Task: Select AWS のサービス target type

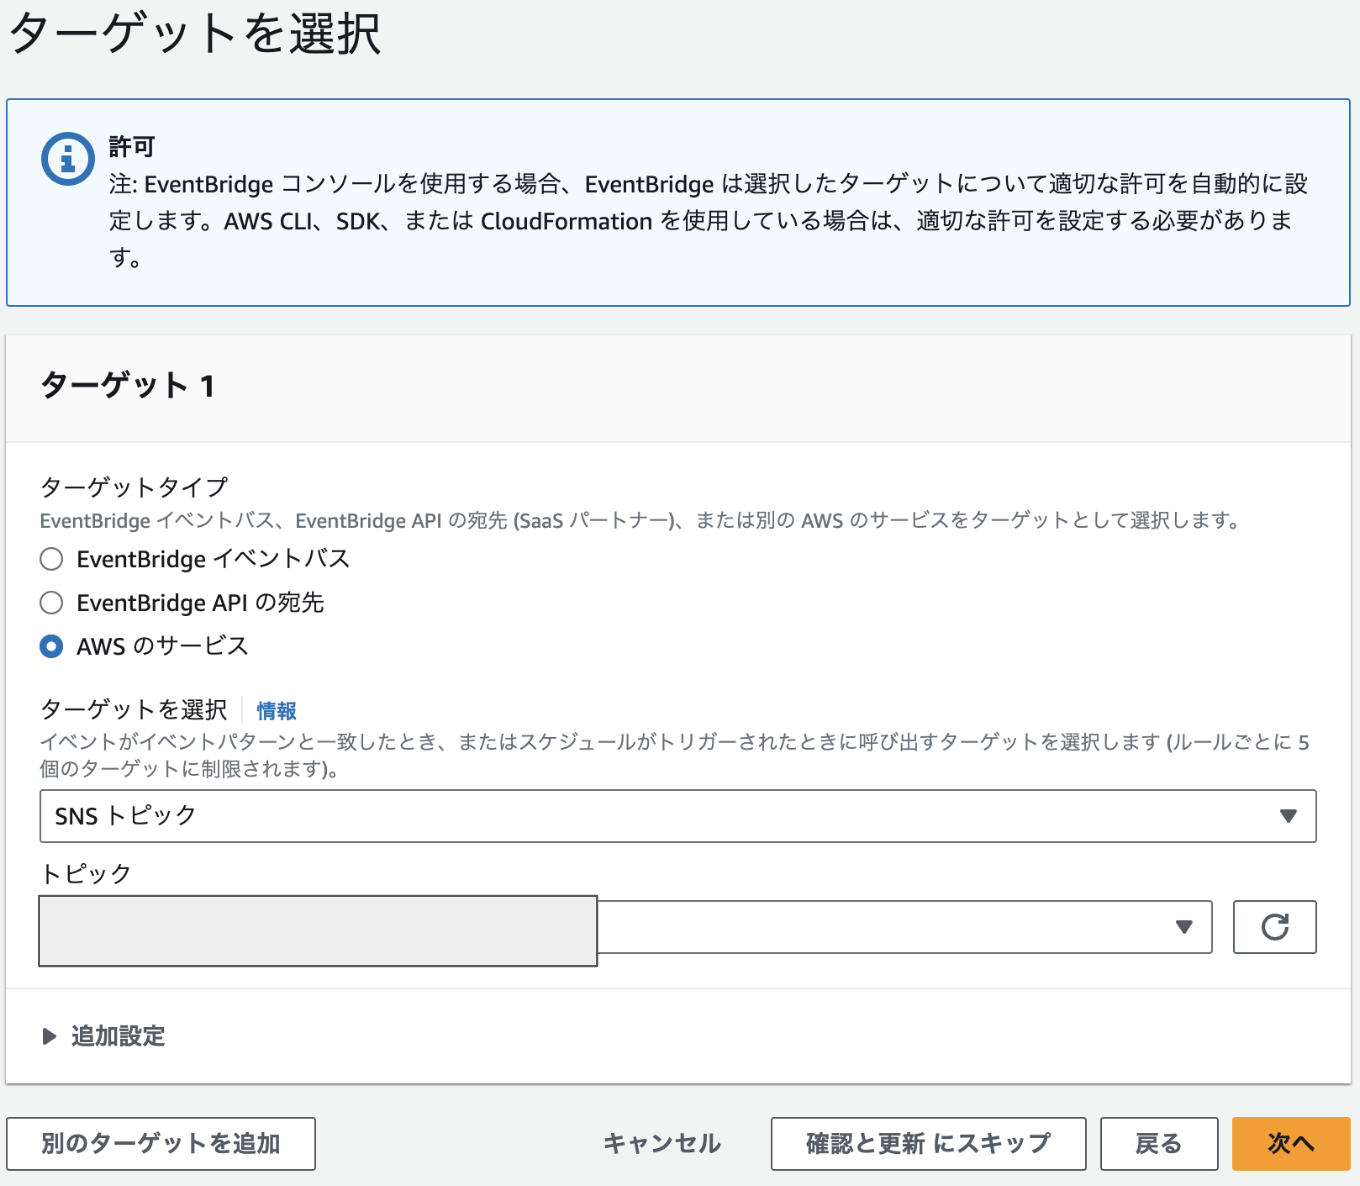Action: (x=51, y=646)
